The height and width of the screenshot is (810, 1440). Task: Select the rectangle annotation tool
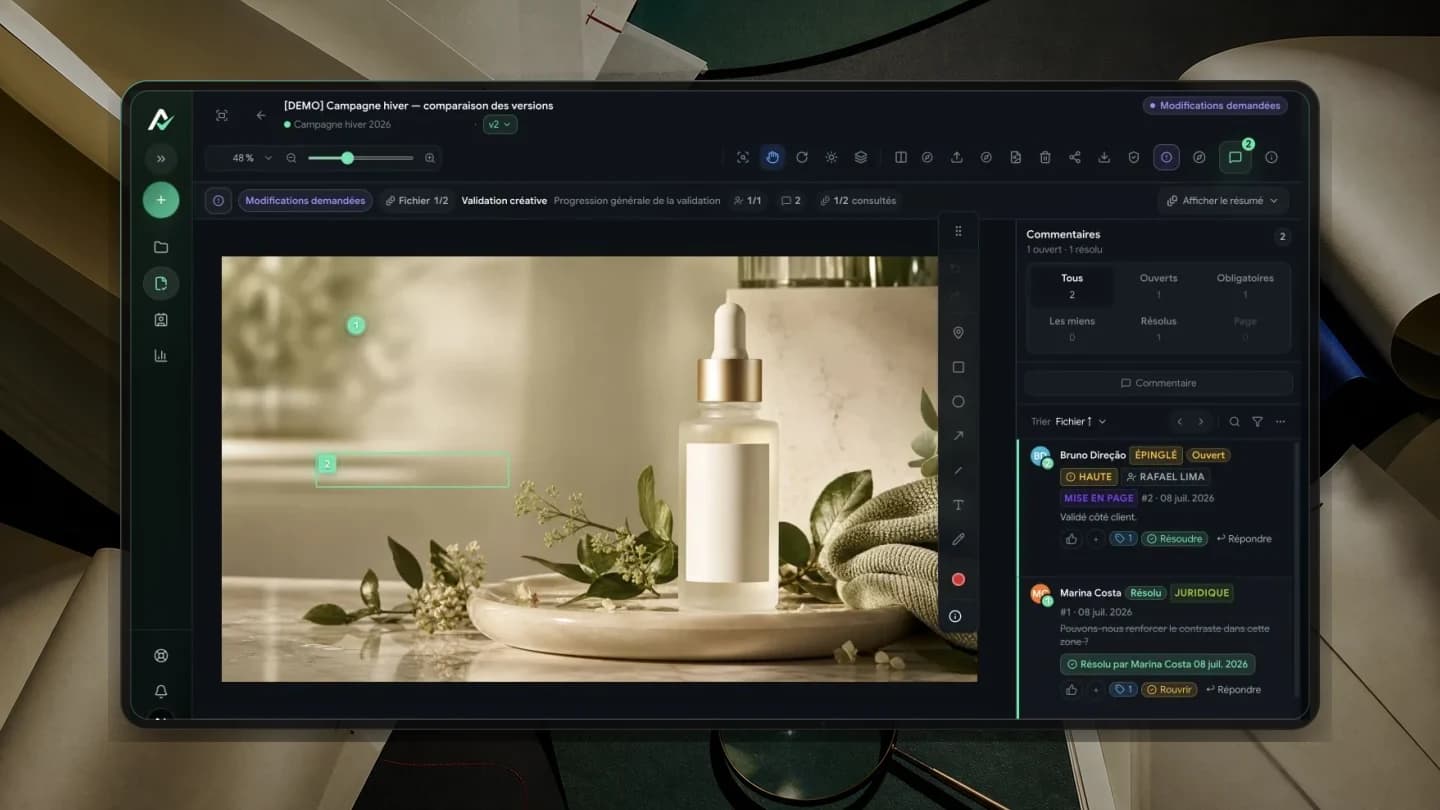(x=958, y=367)
